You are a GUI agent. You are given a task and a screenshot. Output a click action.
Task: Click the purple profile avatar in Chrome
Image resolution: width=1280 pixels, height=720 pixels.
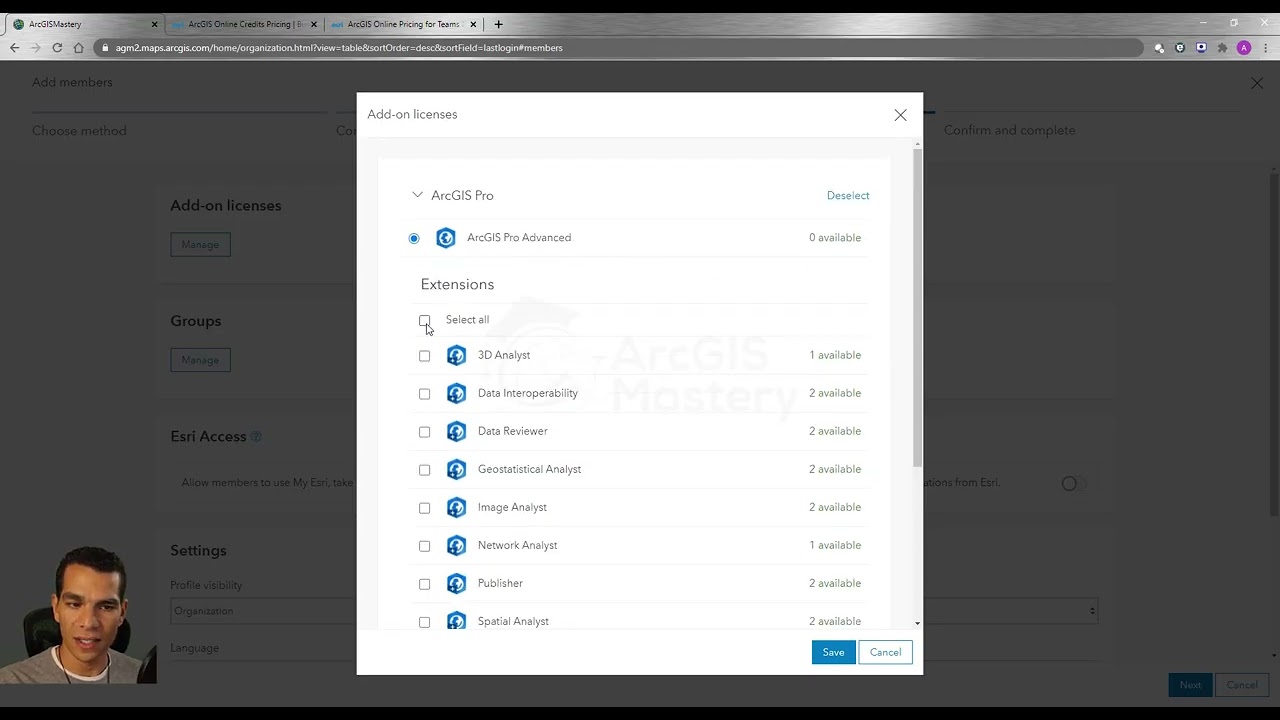[x=1244, y=47]
